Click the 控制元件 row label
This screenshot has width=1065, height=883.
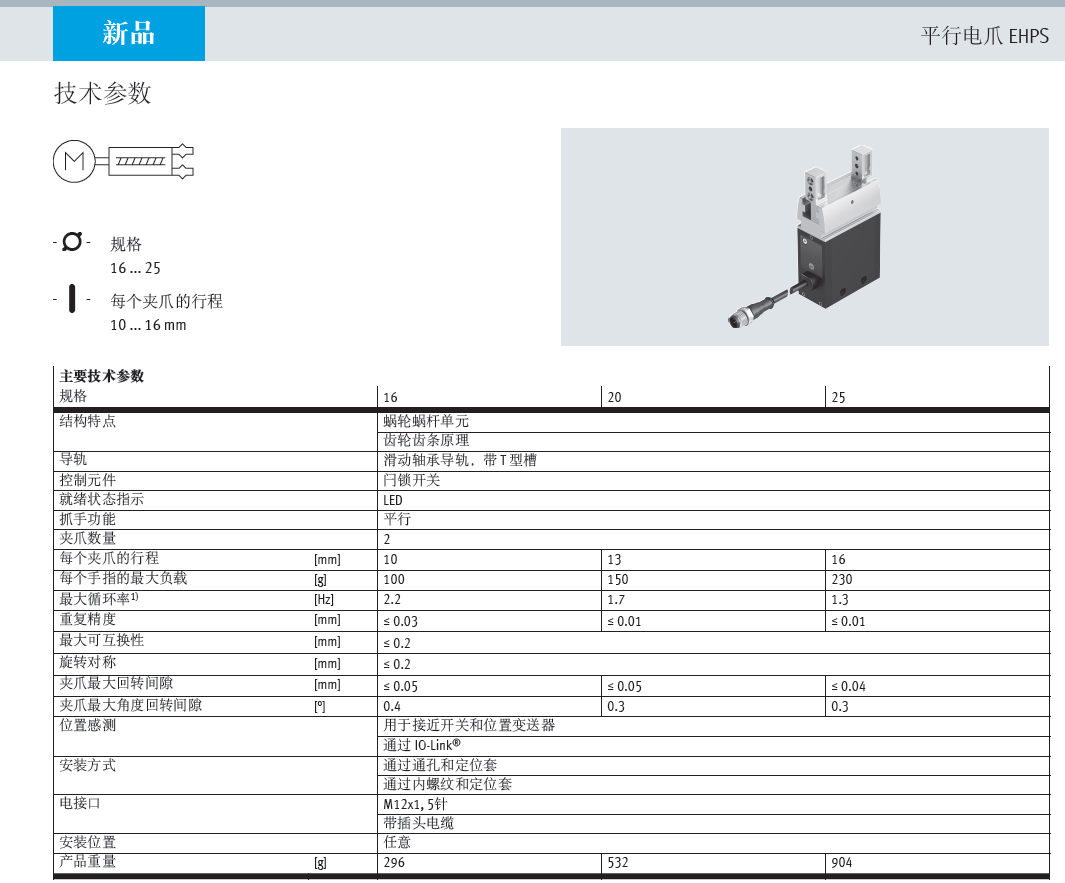click(x=88, y=480)
